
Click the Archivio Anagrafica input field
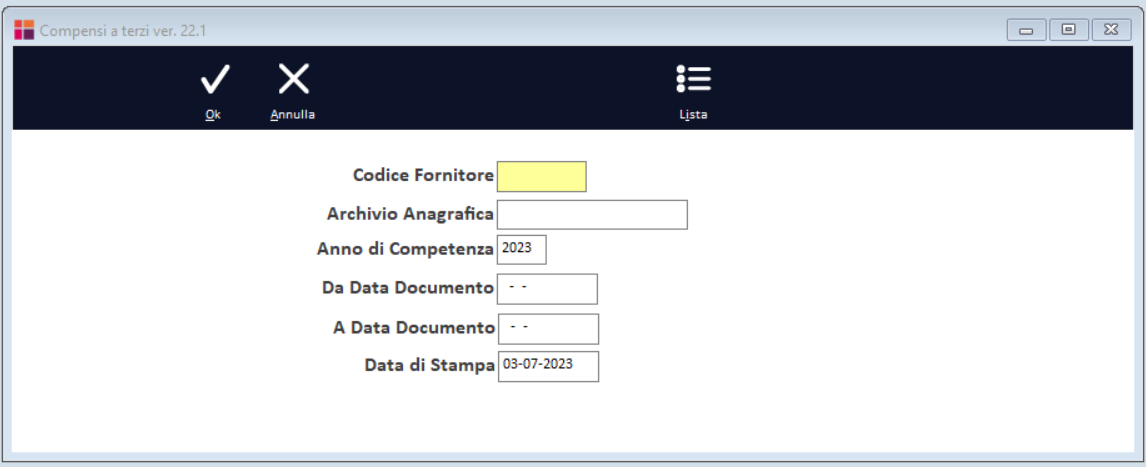[592, 215]
